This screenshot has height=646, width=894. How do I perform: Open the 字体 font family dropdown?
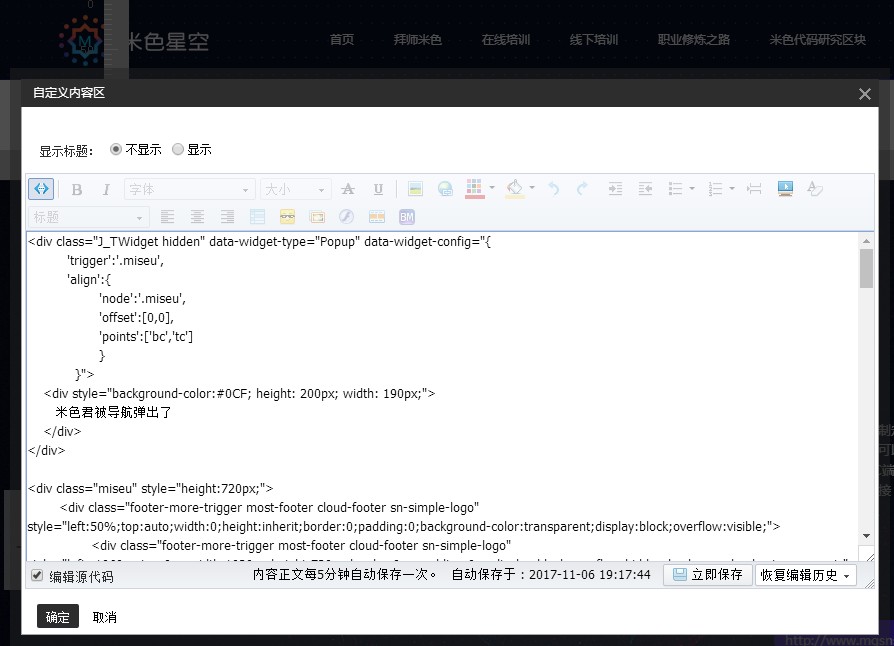(190, 189)
